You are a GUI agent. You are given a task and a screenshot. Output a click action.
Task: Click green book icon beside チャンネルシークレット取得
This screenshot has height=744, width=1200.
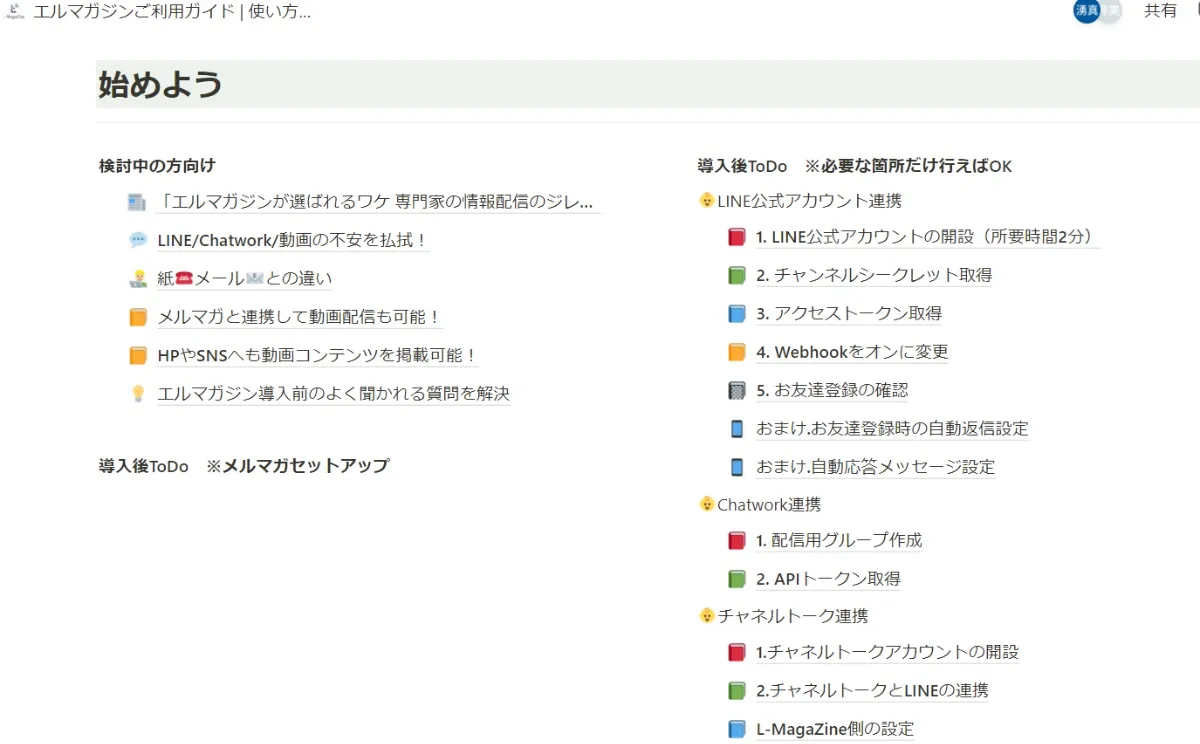pyautogui.click(x=737, y=275)
